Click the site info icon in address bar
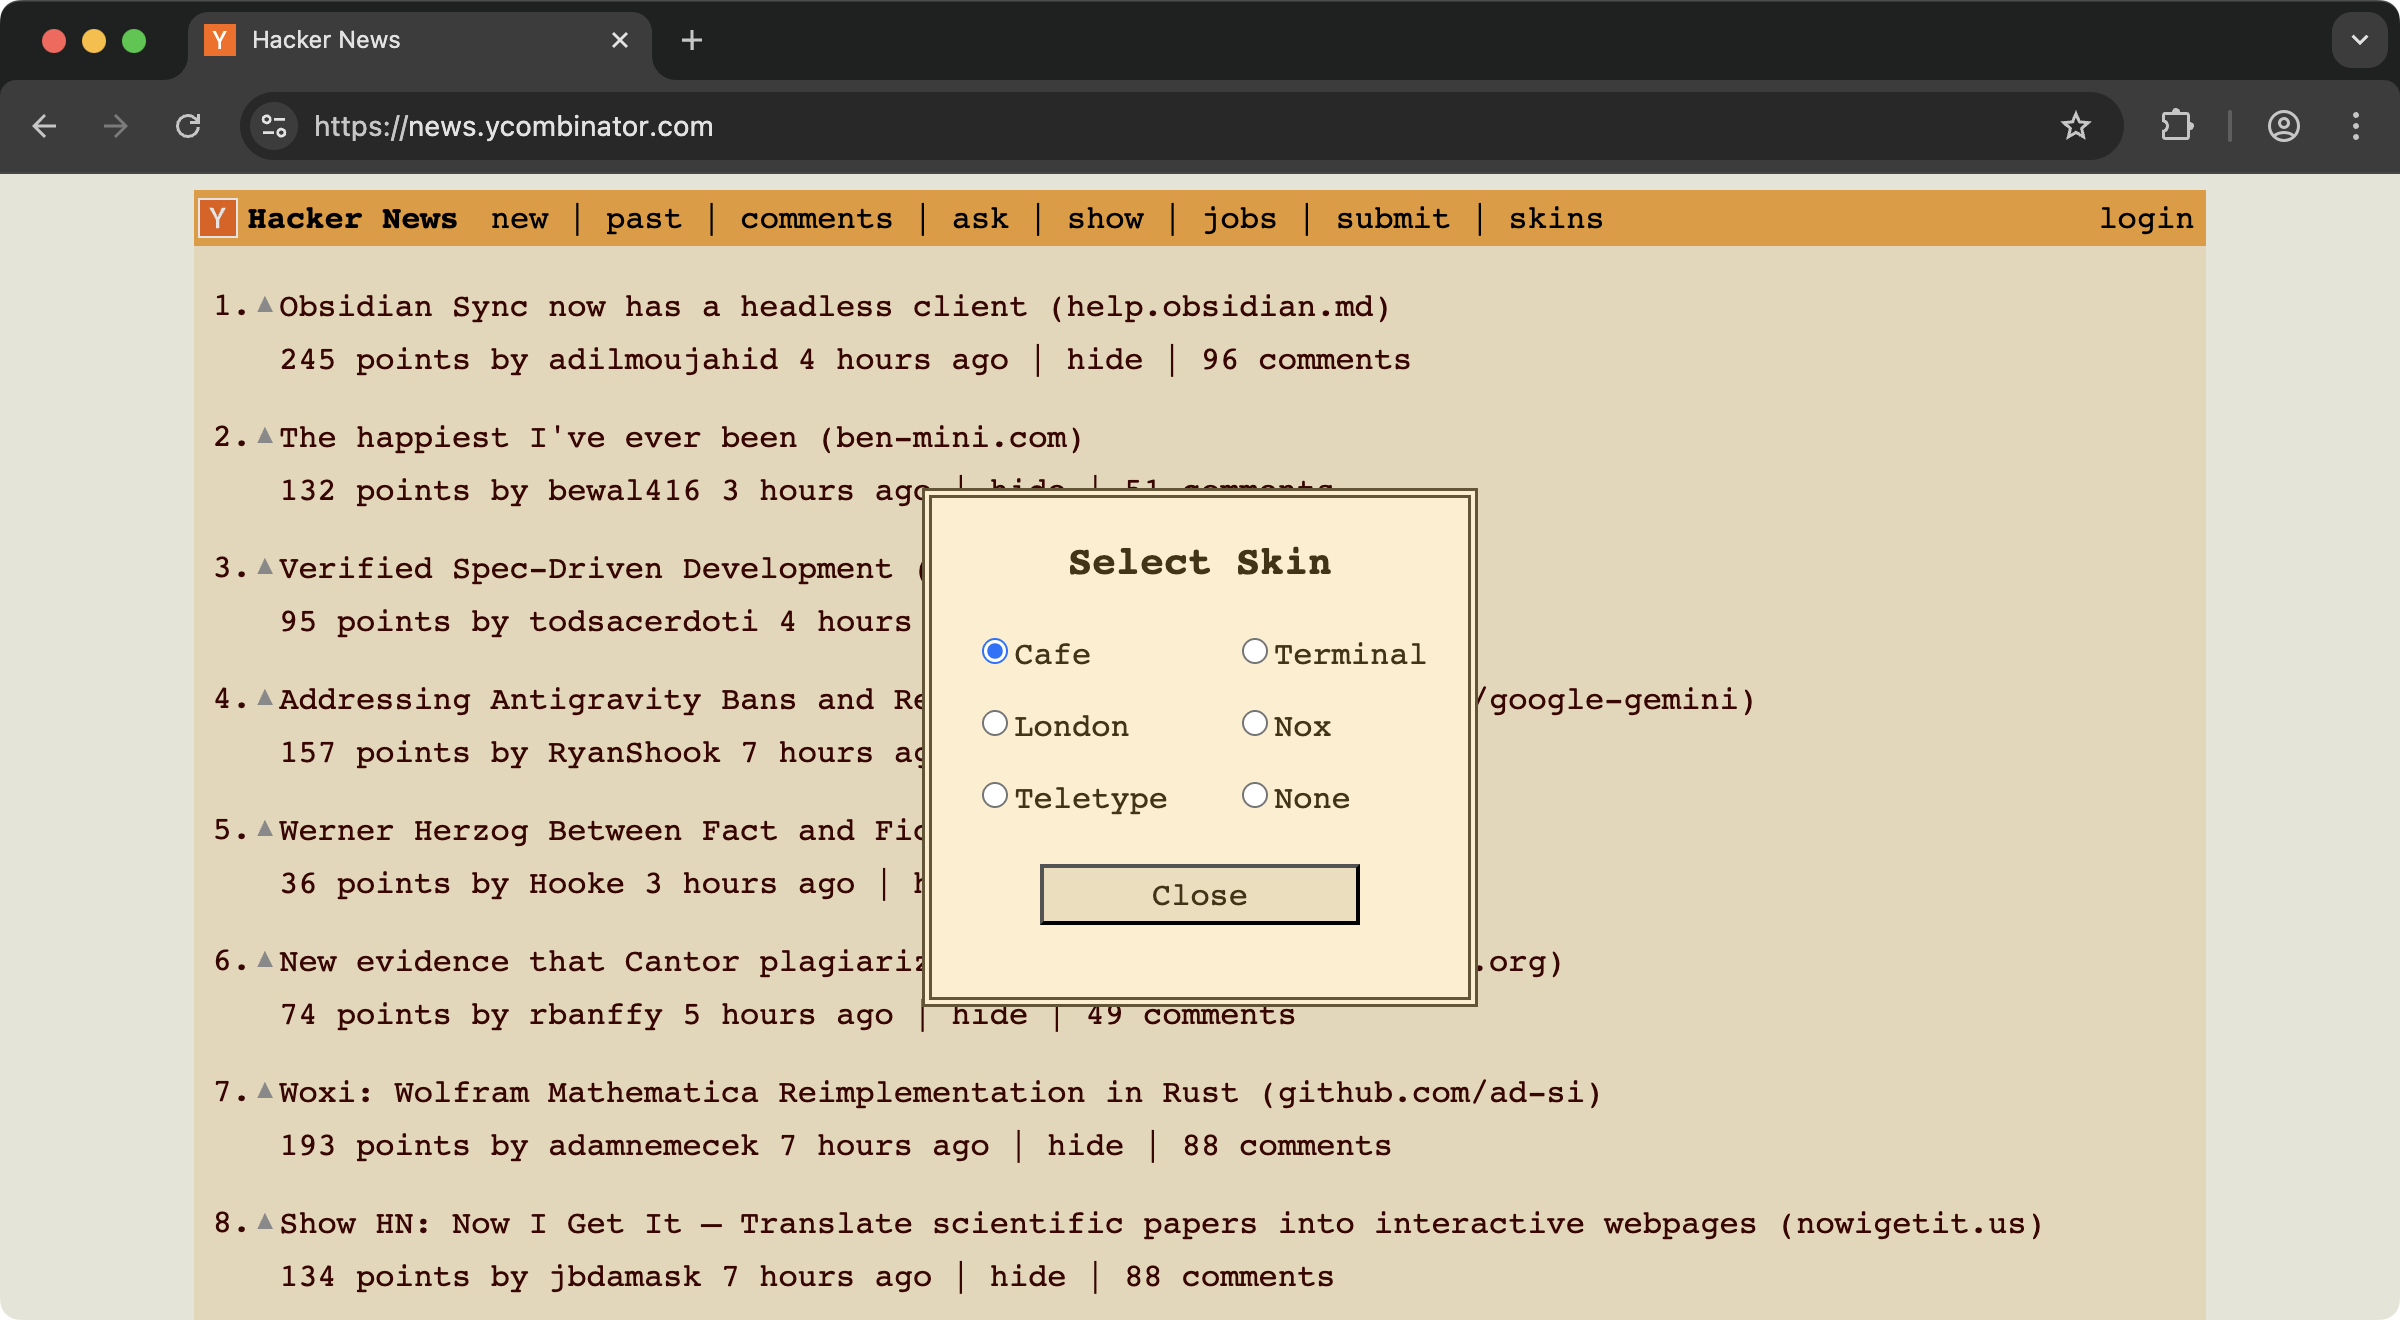This screenshot has height=1320, width=2400. 273,126
